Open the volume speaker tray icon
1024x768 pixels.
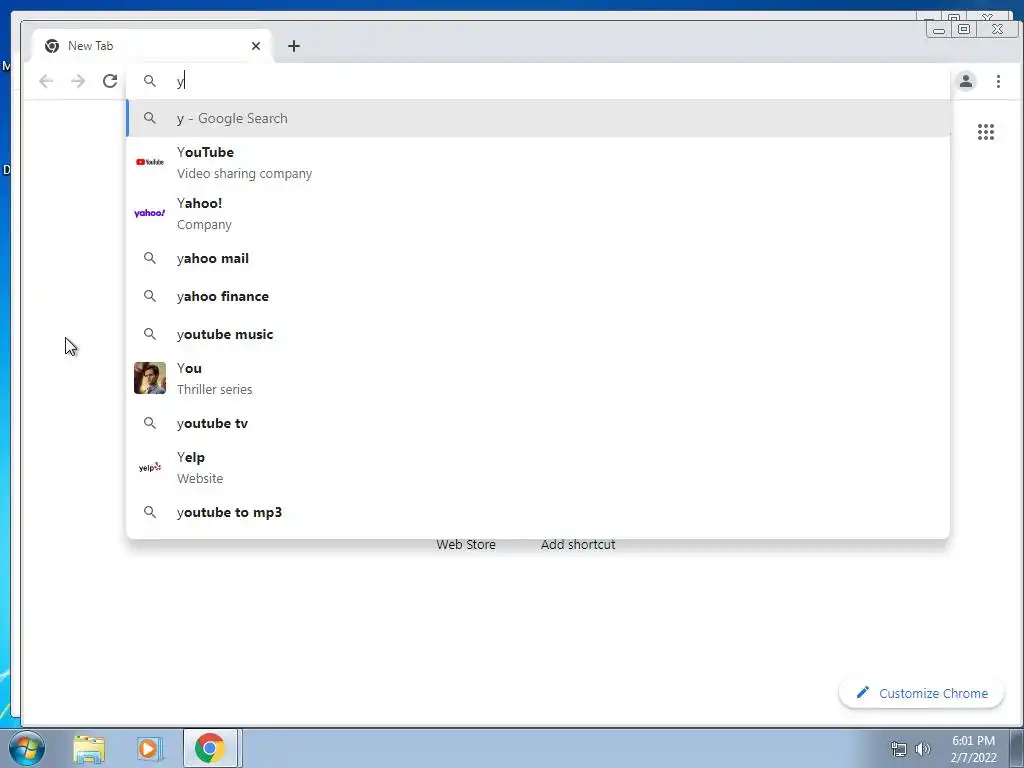923,749
